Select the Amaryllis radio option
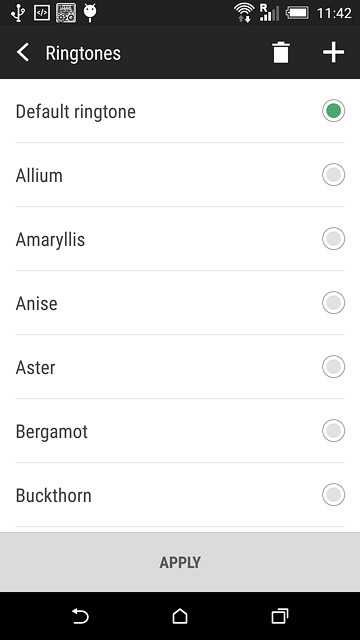Viewport: 360px width, 640px height. (333, 239)
